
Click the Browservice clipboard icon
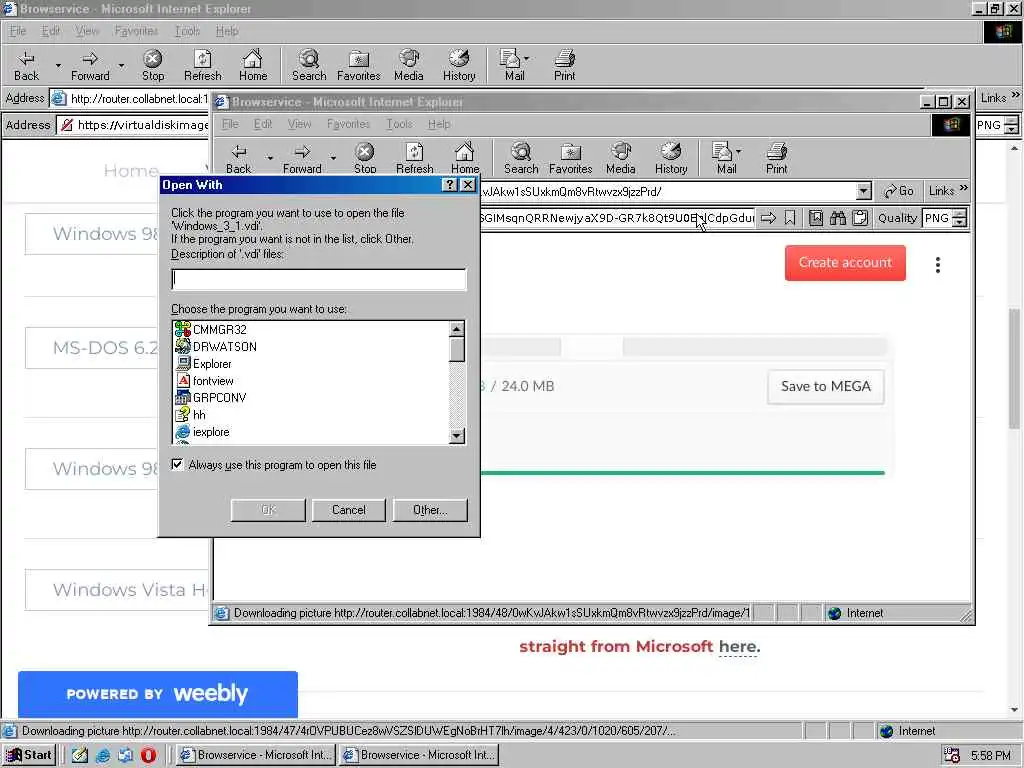point(860,218)
